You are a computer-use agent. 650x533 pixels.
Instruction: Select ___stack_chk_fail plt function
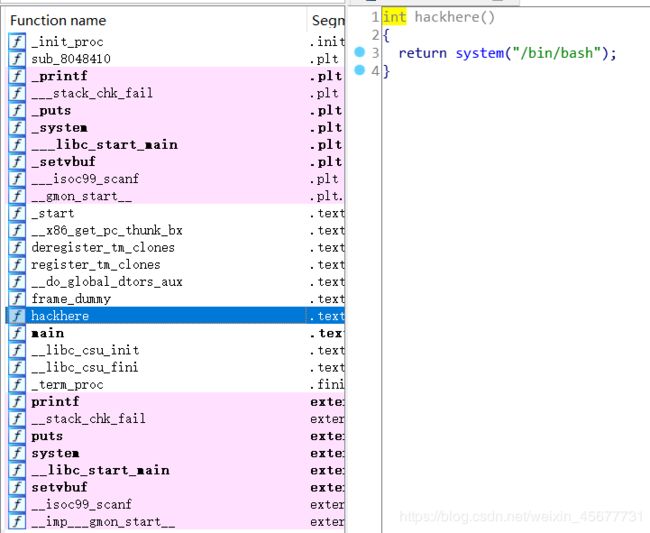[x=176, y=93]
